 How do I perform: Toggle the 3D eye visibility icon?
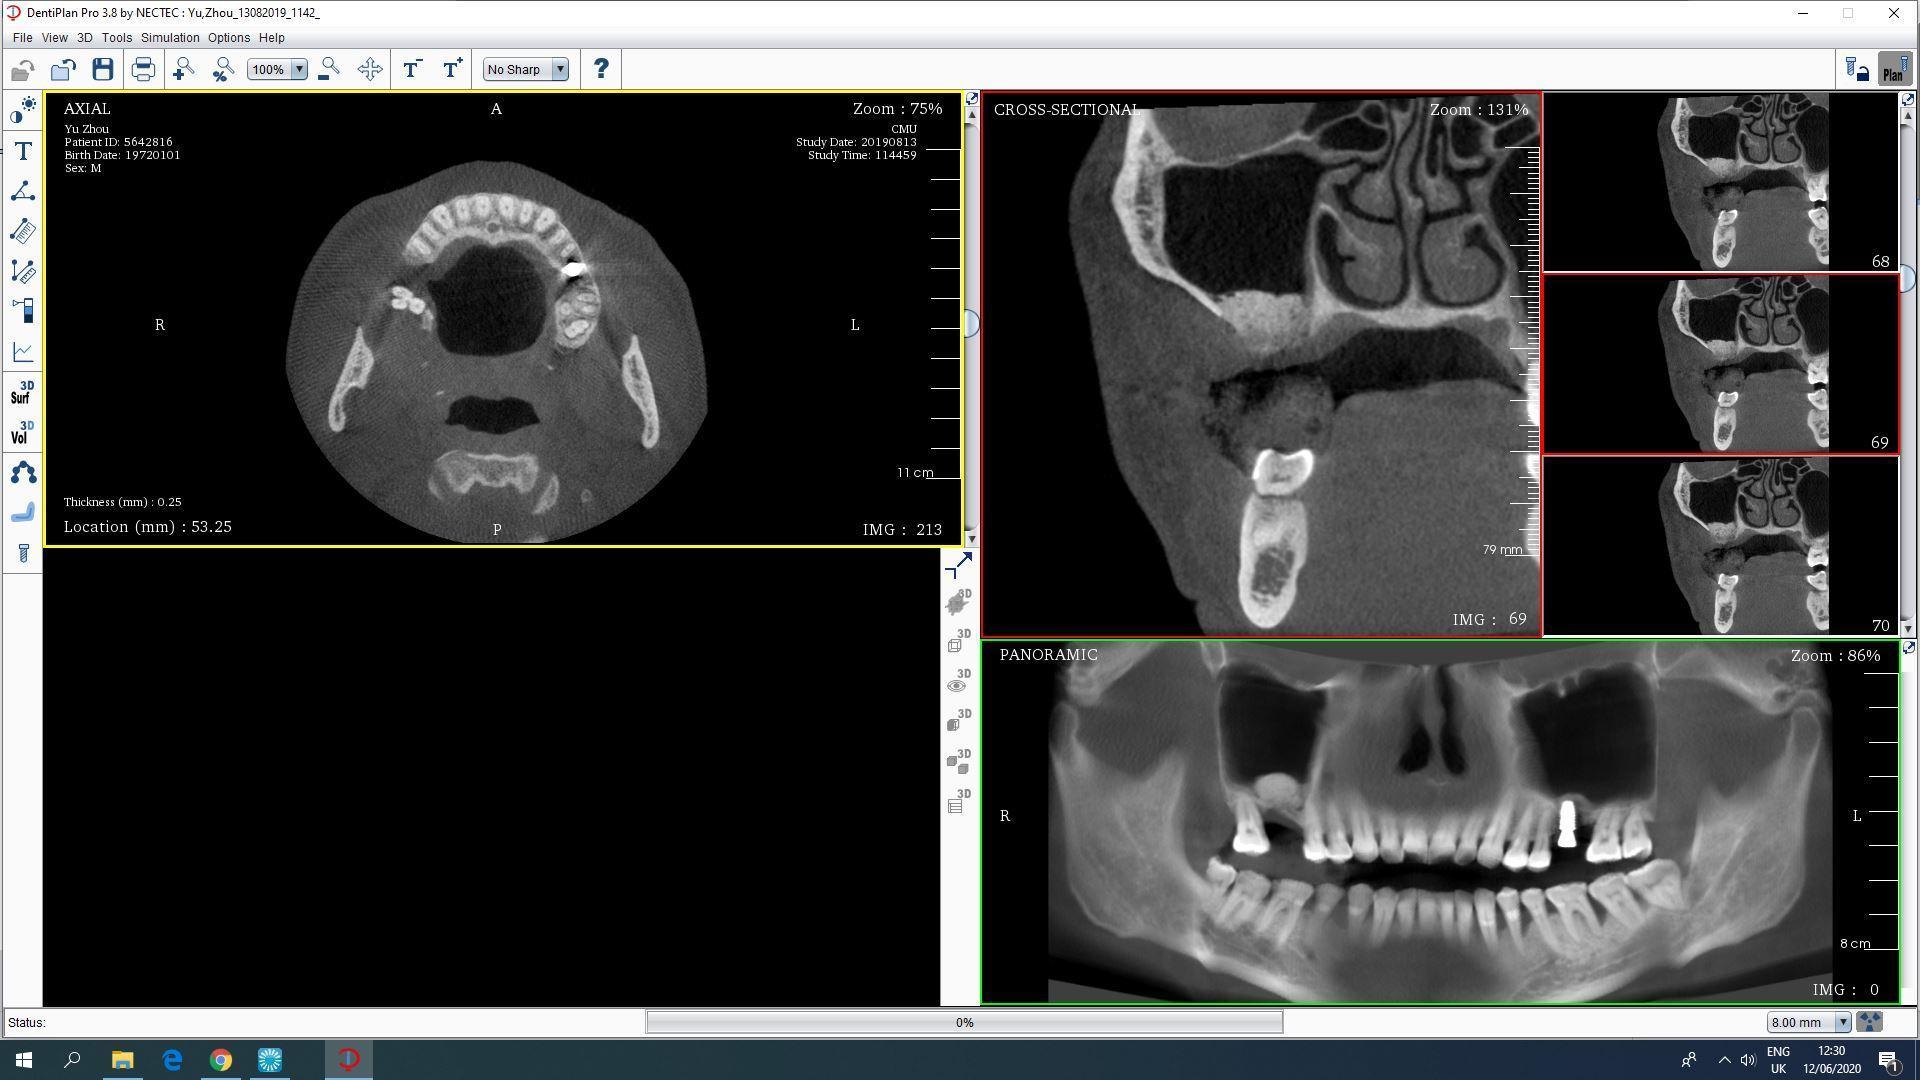(958, 682)
